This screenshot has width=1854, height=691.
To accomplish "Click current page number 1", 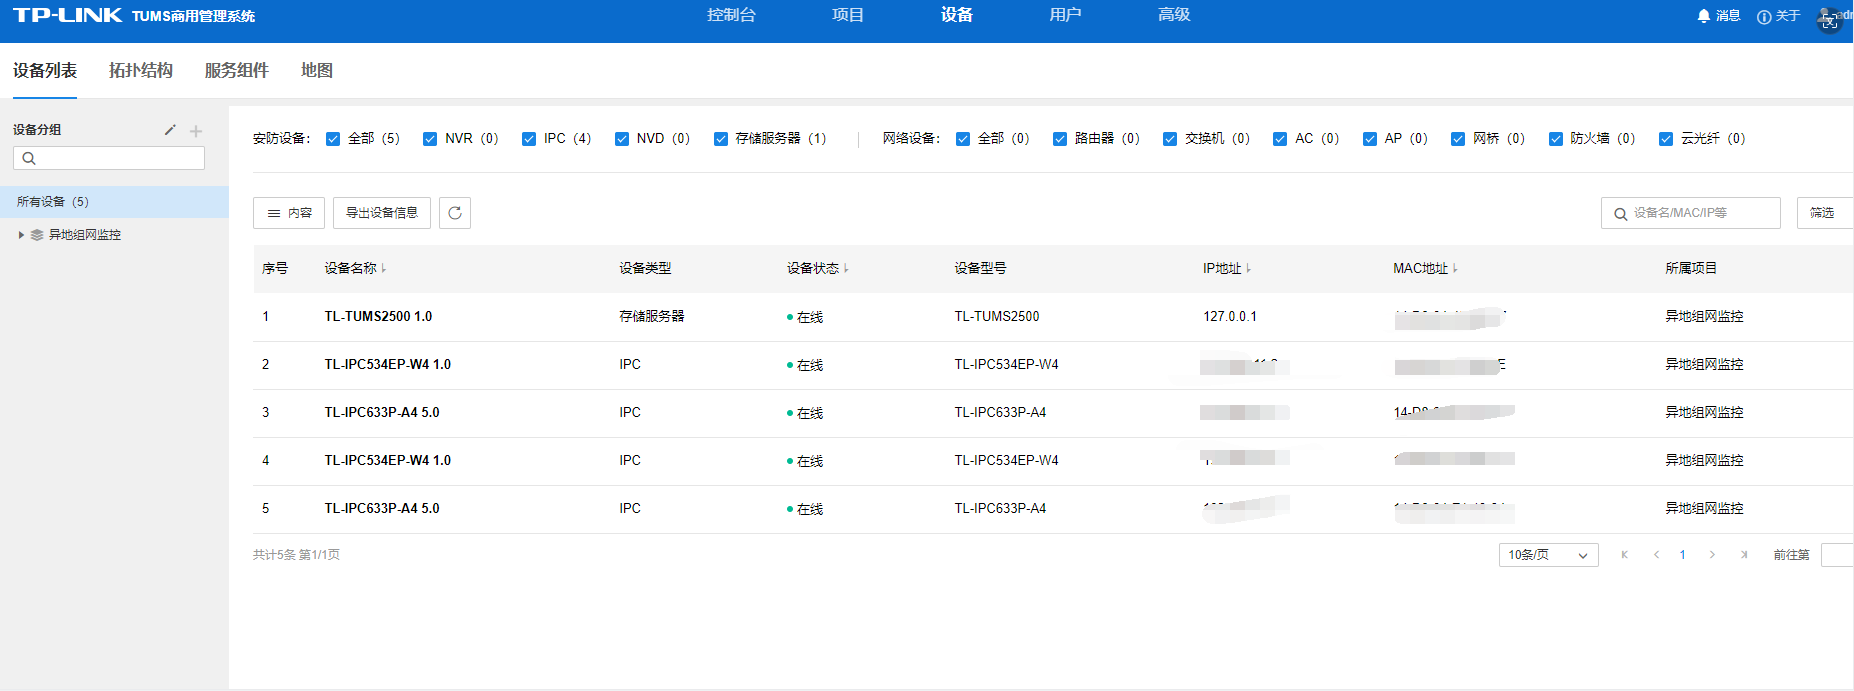I will click(1683, 555).
